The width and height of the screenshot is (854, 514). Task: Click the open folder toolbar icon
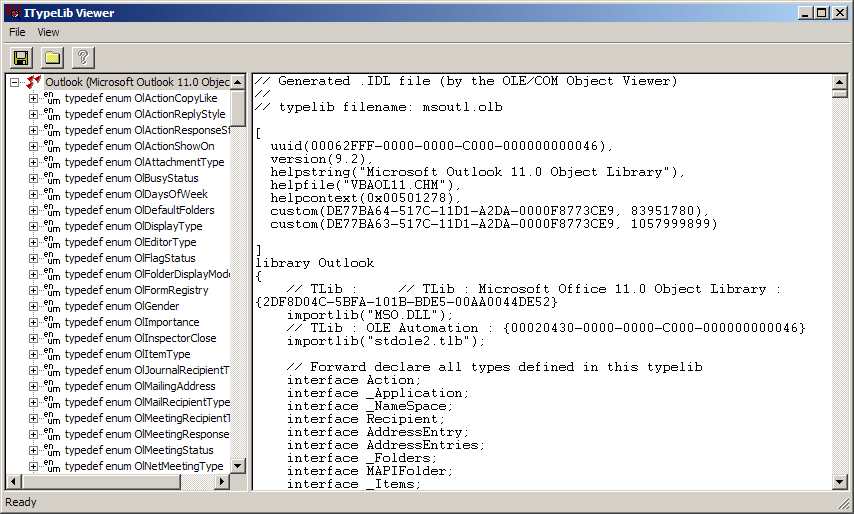pyautogui.click(x=52, y=58)
